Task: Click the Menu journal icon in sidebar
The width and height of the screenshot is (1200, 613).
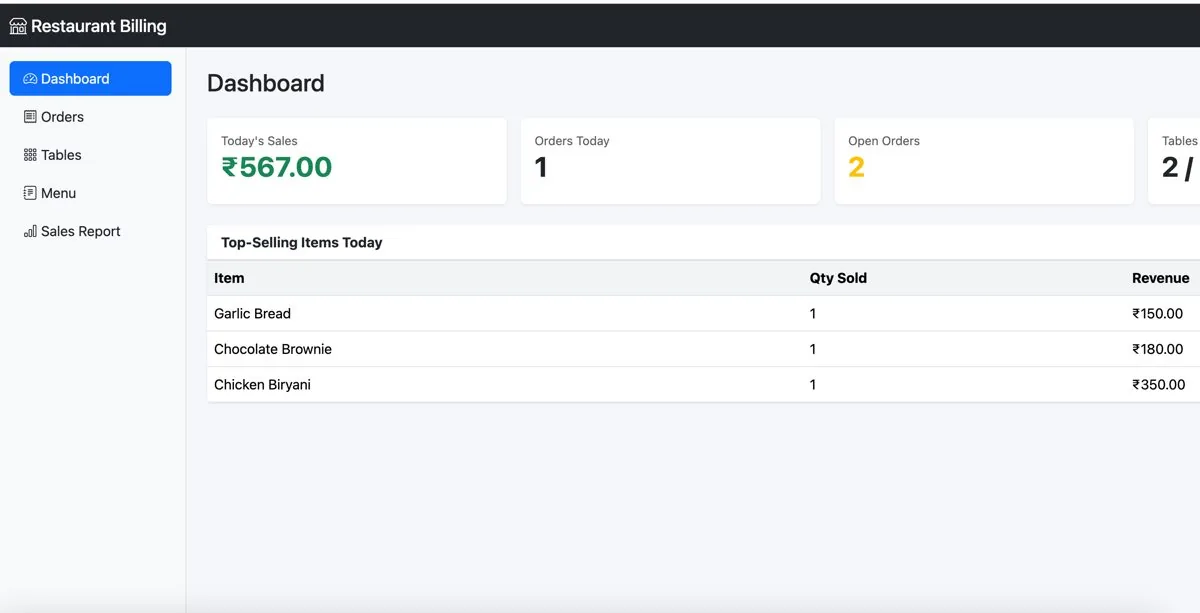Action: (x=30, y=193)
